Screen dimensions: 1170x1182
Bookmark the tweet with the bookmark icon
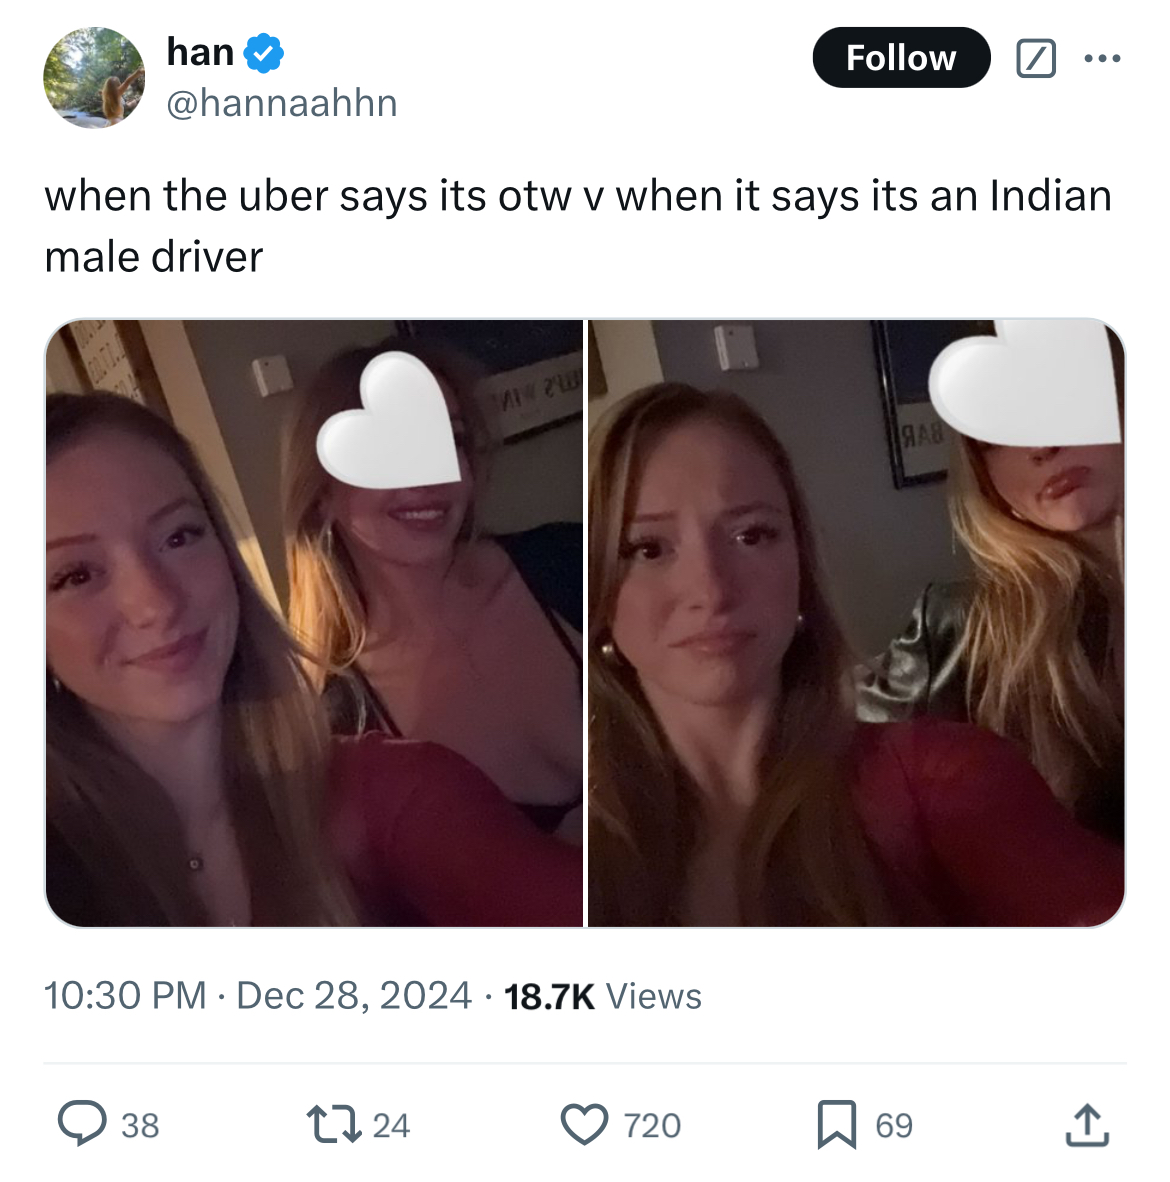click(837, 1124)
